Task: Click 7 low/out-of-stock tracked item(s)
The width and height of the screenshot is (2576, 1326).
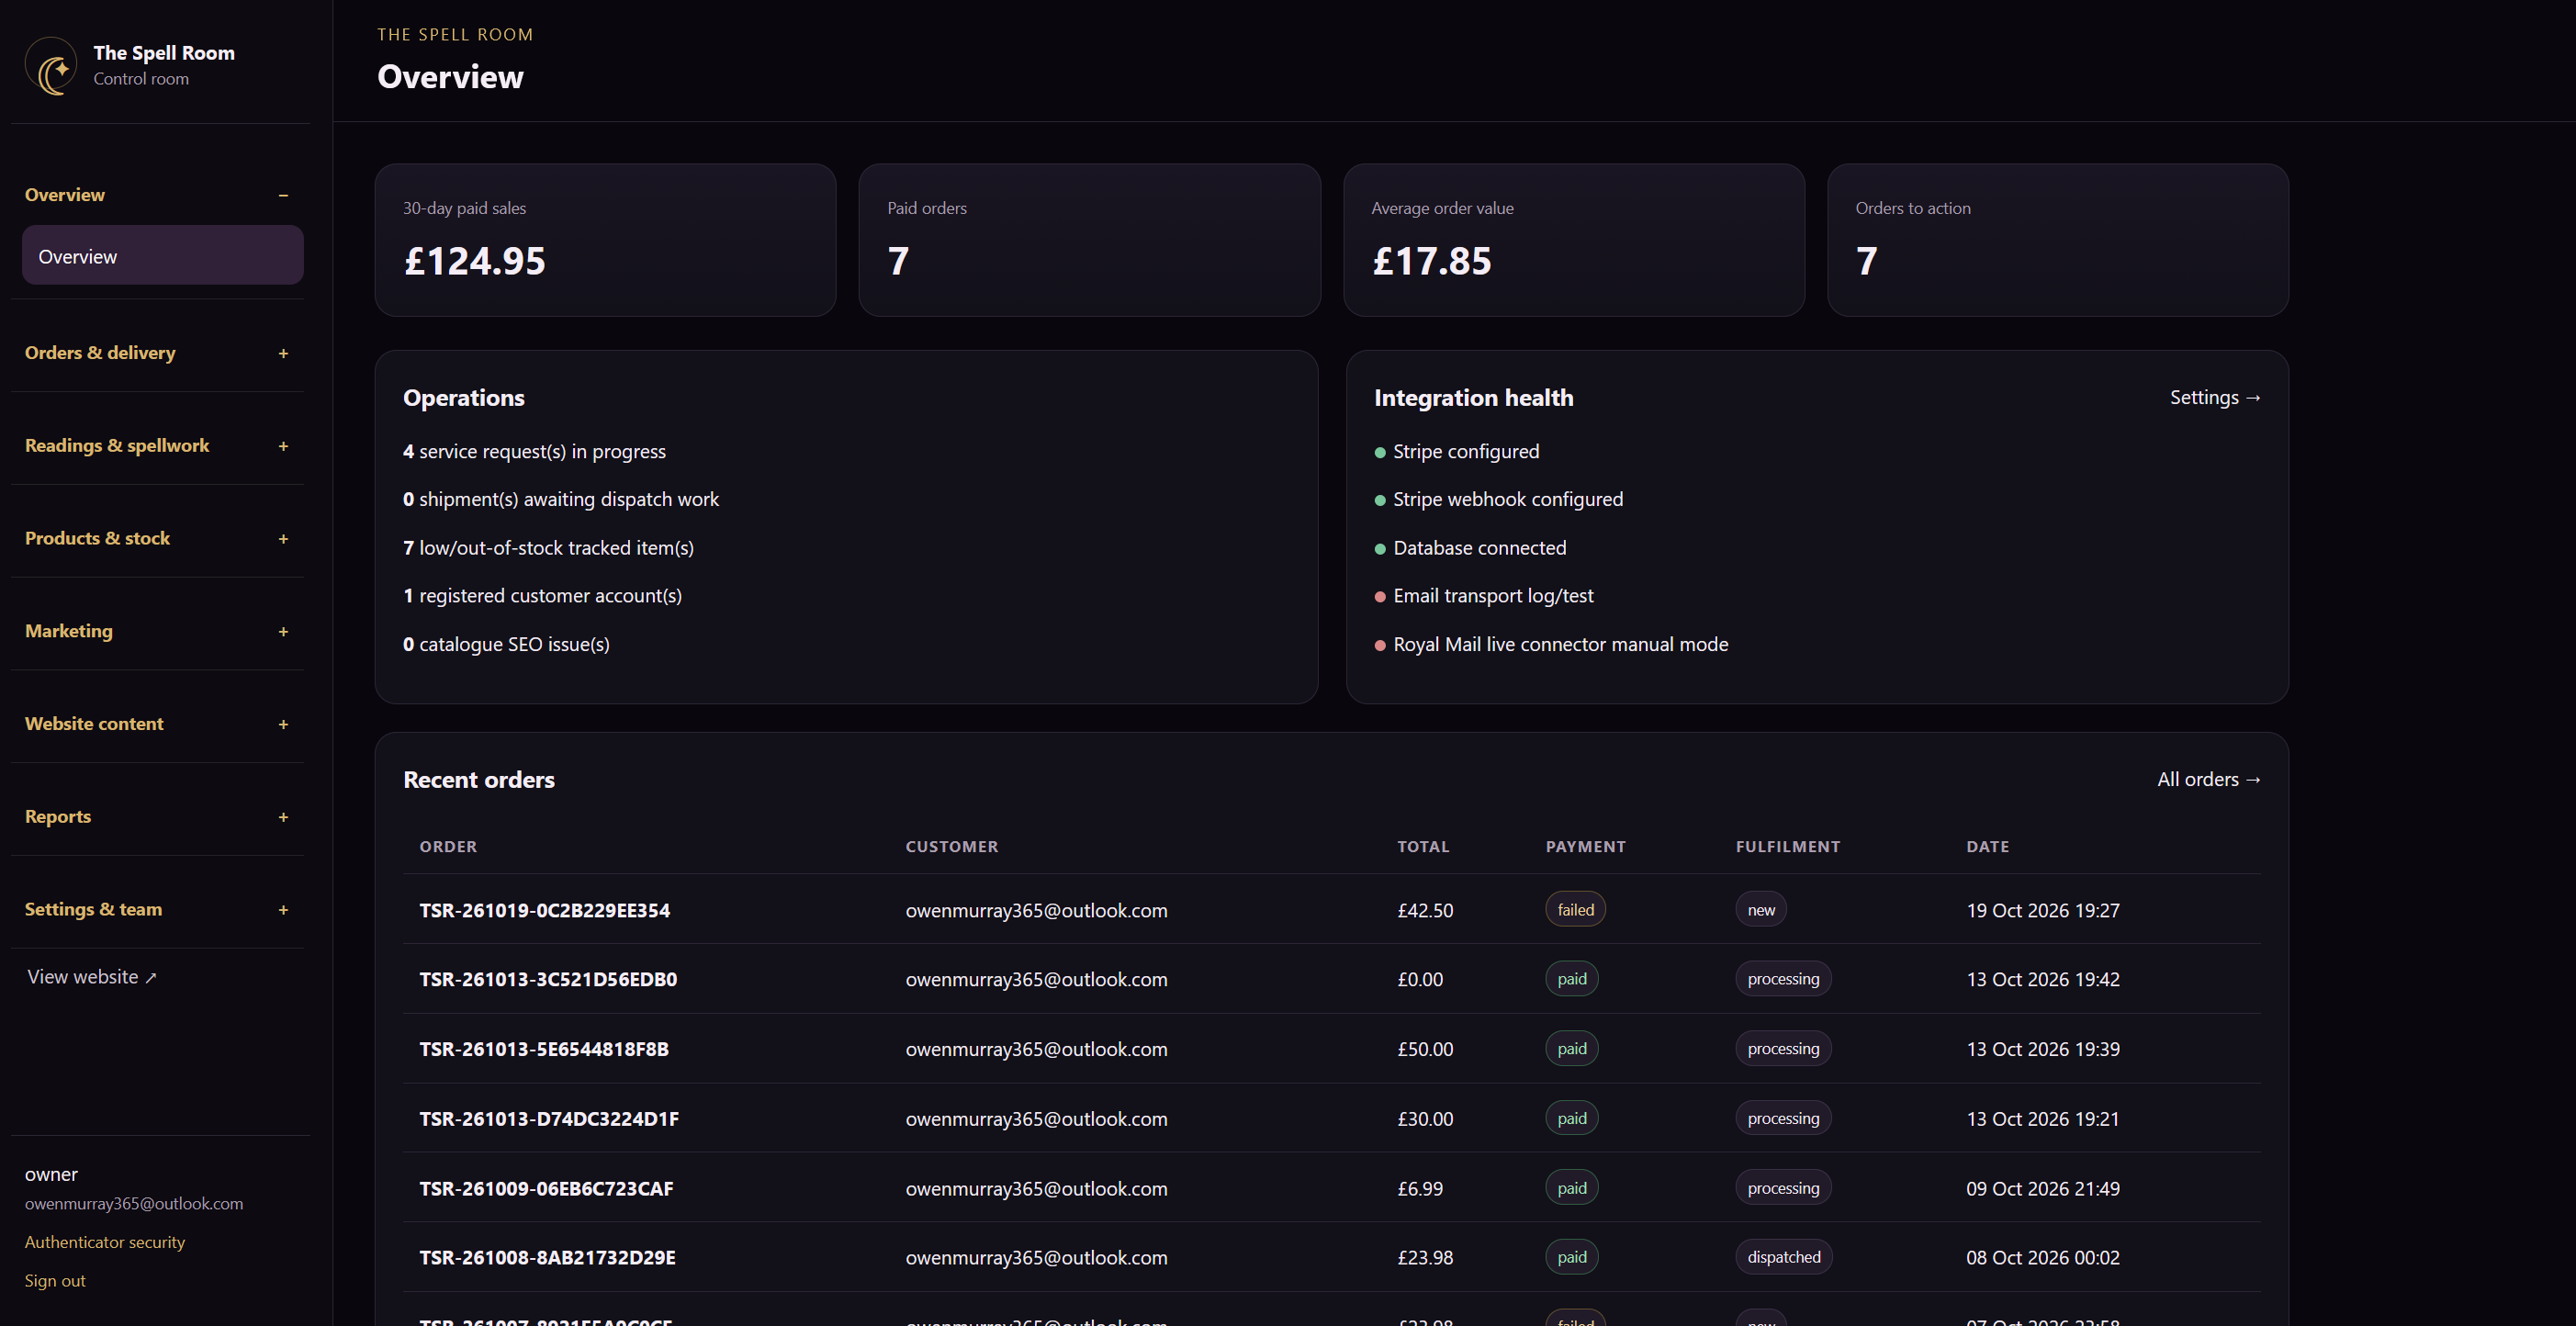Action: click(x=548, y=548)
